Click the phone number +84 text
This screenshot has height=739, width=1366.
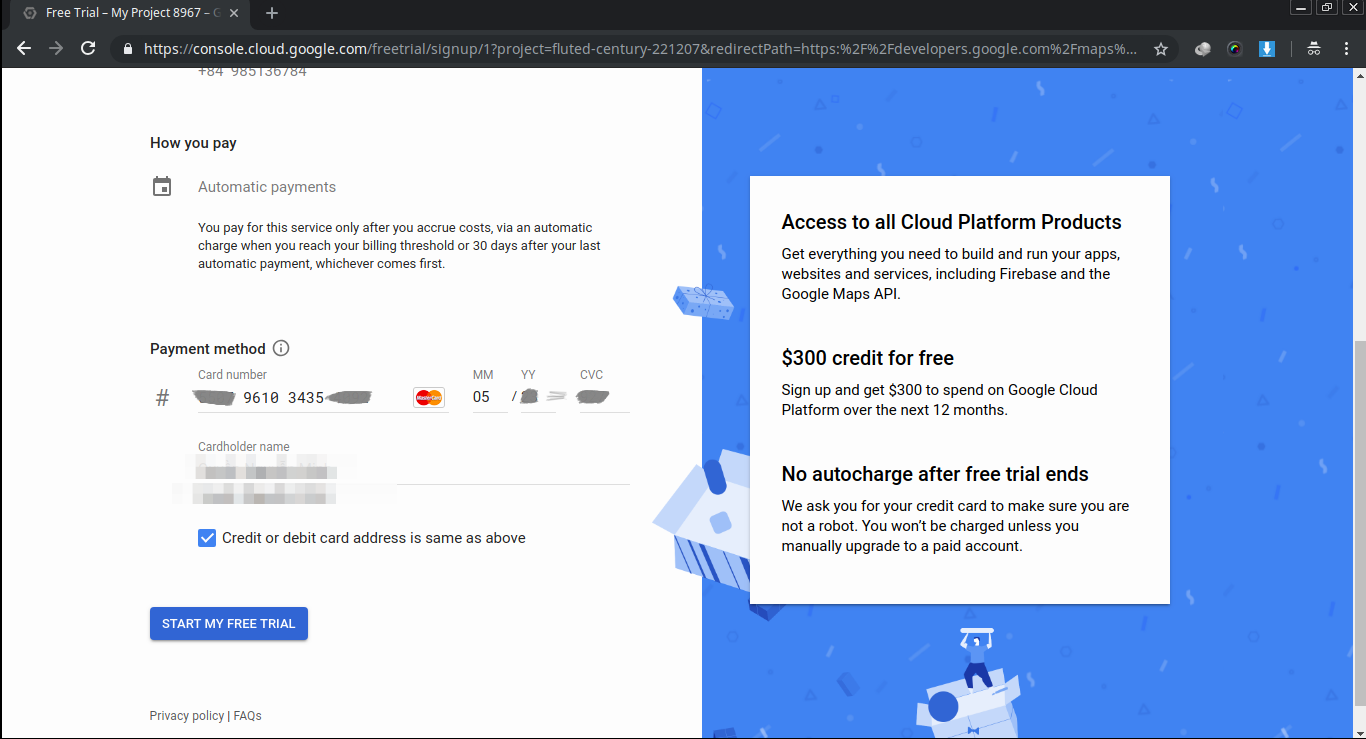pyautogui.click(x=252, y=72)
